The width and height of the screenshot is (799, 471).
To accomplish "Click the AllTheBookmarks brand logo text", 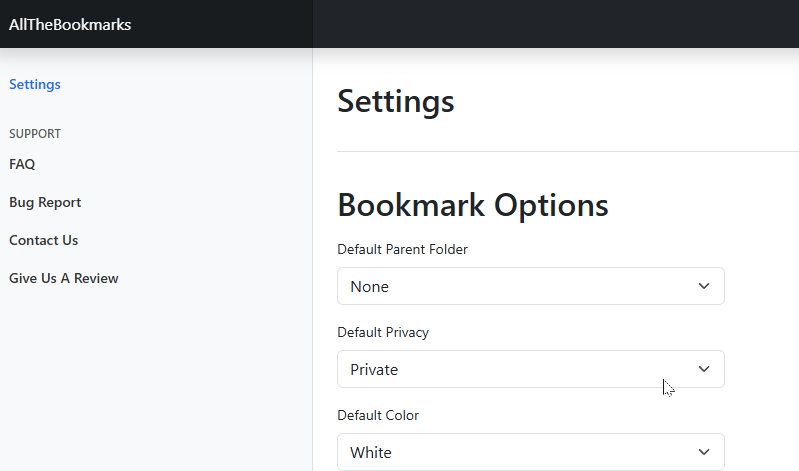I will 70,24.
